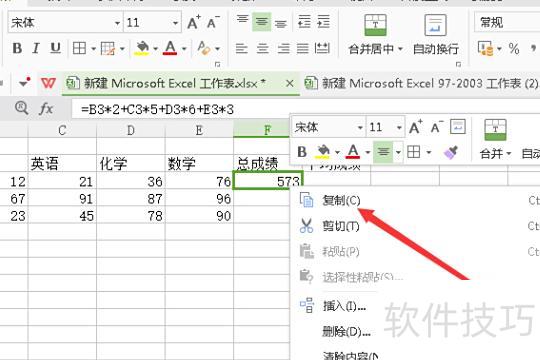
Task: Apply the ribbon yellow fill color bucket
Action: point(143,48)
